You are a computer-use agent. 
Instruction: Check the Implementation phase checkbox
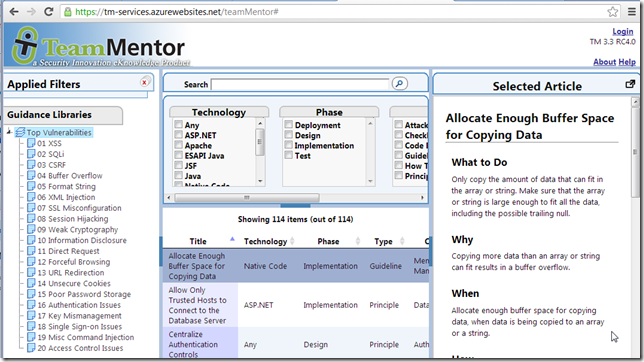(289, 145)
